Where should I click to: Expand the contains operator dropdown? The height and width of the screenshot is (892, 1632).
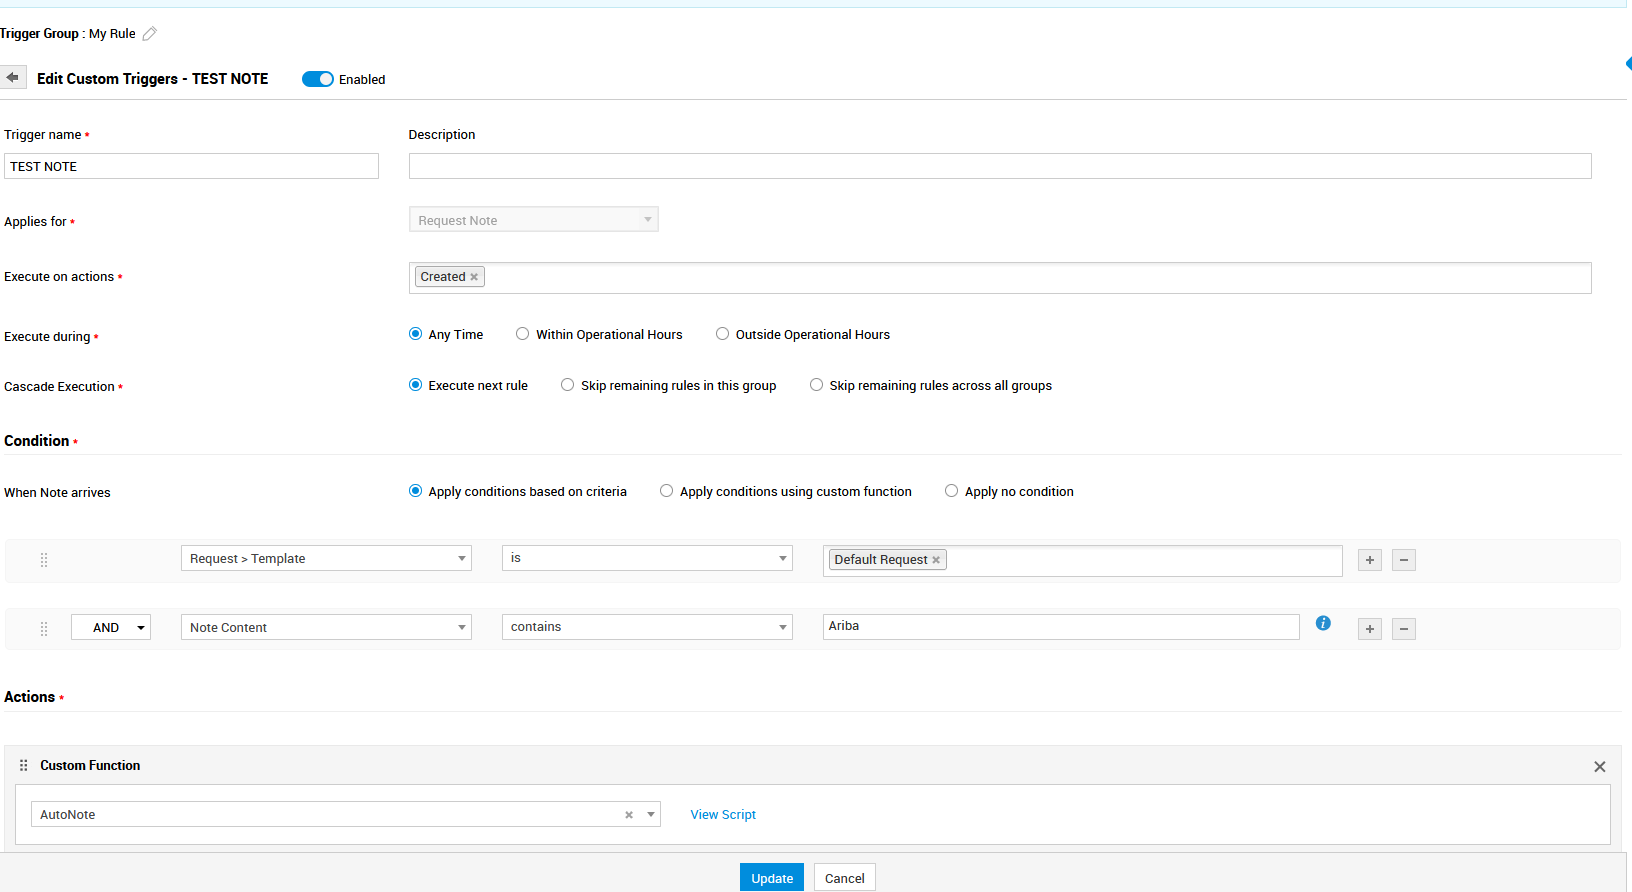[x=646, y=627]
